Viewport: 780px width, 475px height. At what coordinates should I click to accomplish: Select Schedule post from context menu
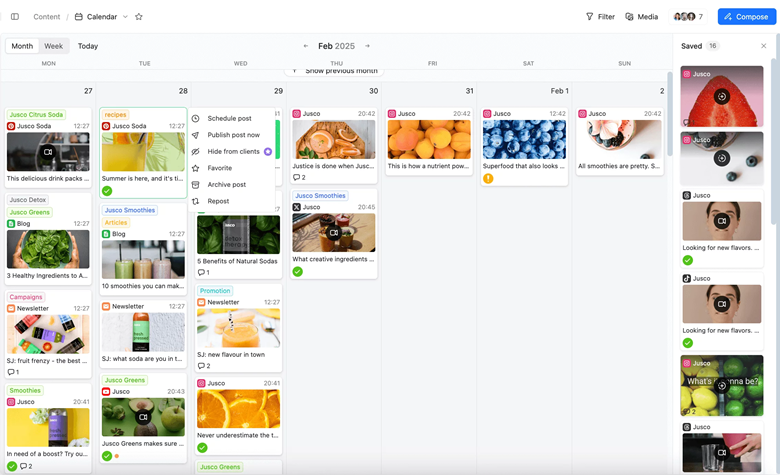229,119
